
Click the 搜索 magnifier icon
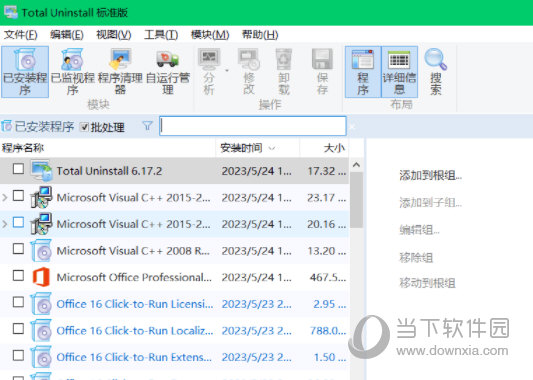[x=436, y=59]
